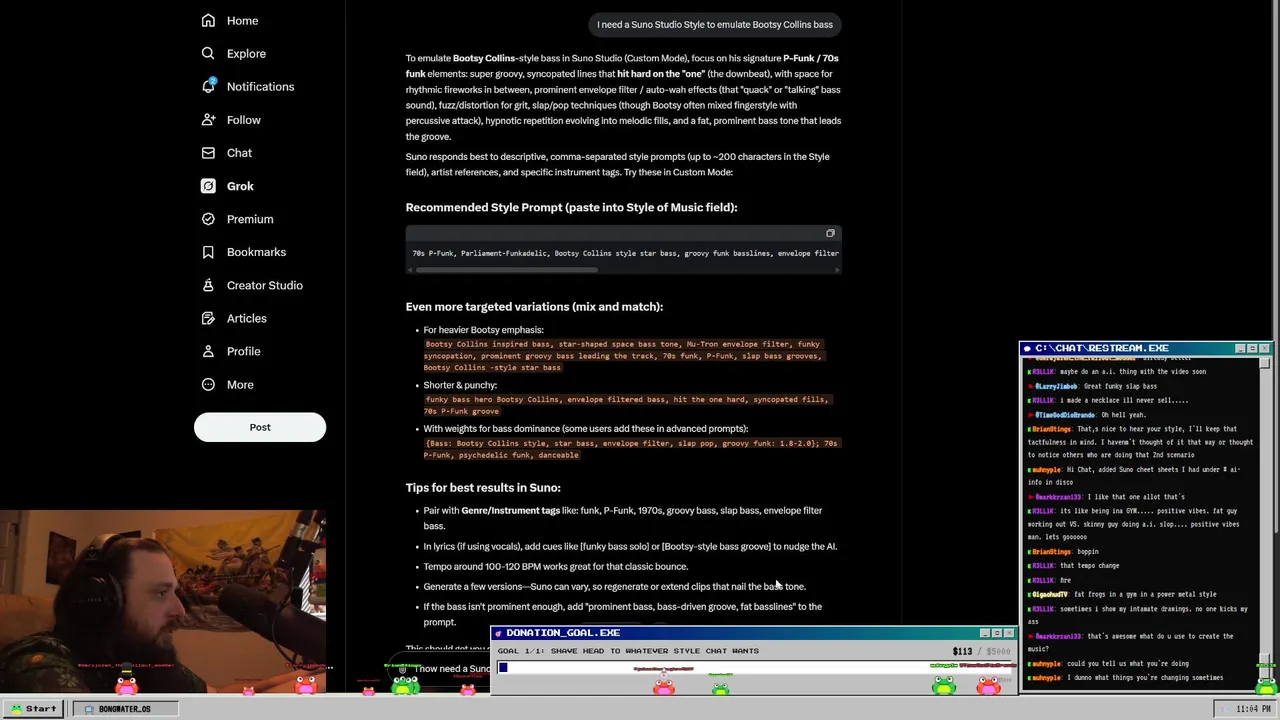This screenshot has width=1280, height=720.
Task: Click the 'Tempo around 100-120 BPM' tip
Action: point(555,566)
